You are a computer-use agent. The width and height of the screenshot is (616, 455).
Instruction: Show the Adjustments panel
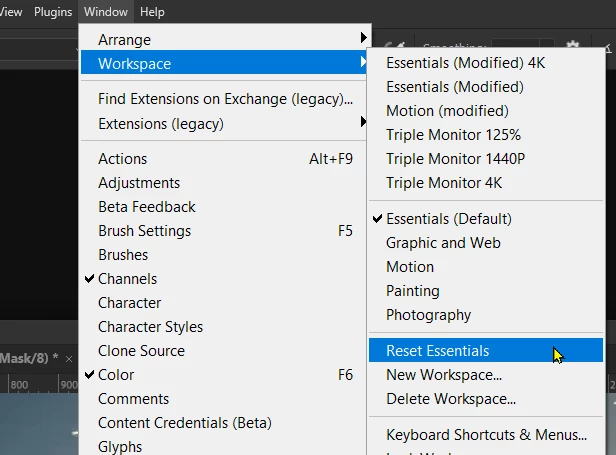point(224,183)
